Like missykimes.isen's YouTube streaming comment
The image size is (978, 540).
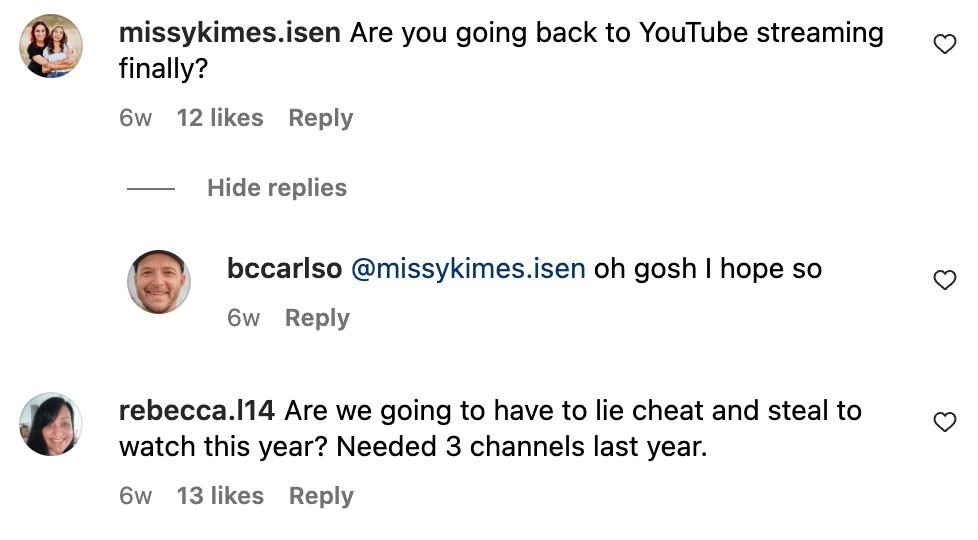[944, 44]
